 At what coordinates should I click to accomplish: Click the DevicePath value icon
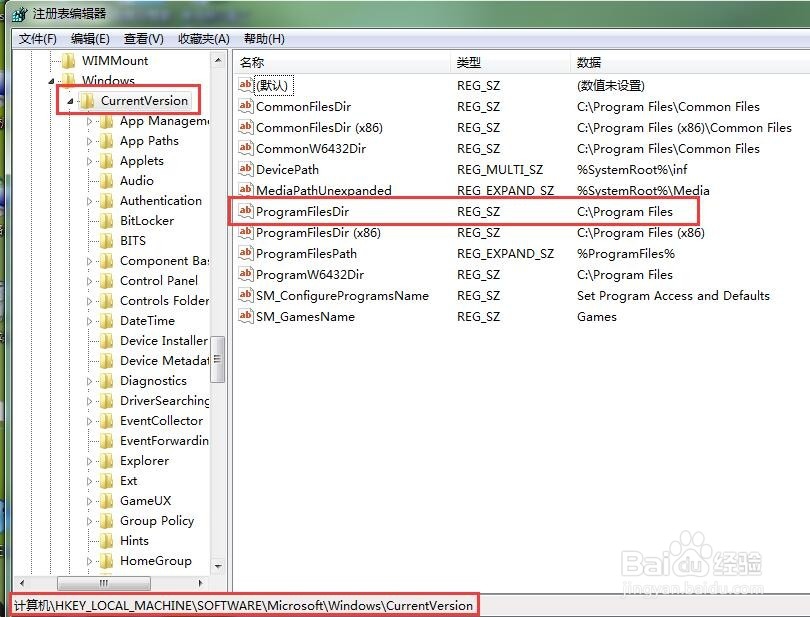pos(245,168)
